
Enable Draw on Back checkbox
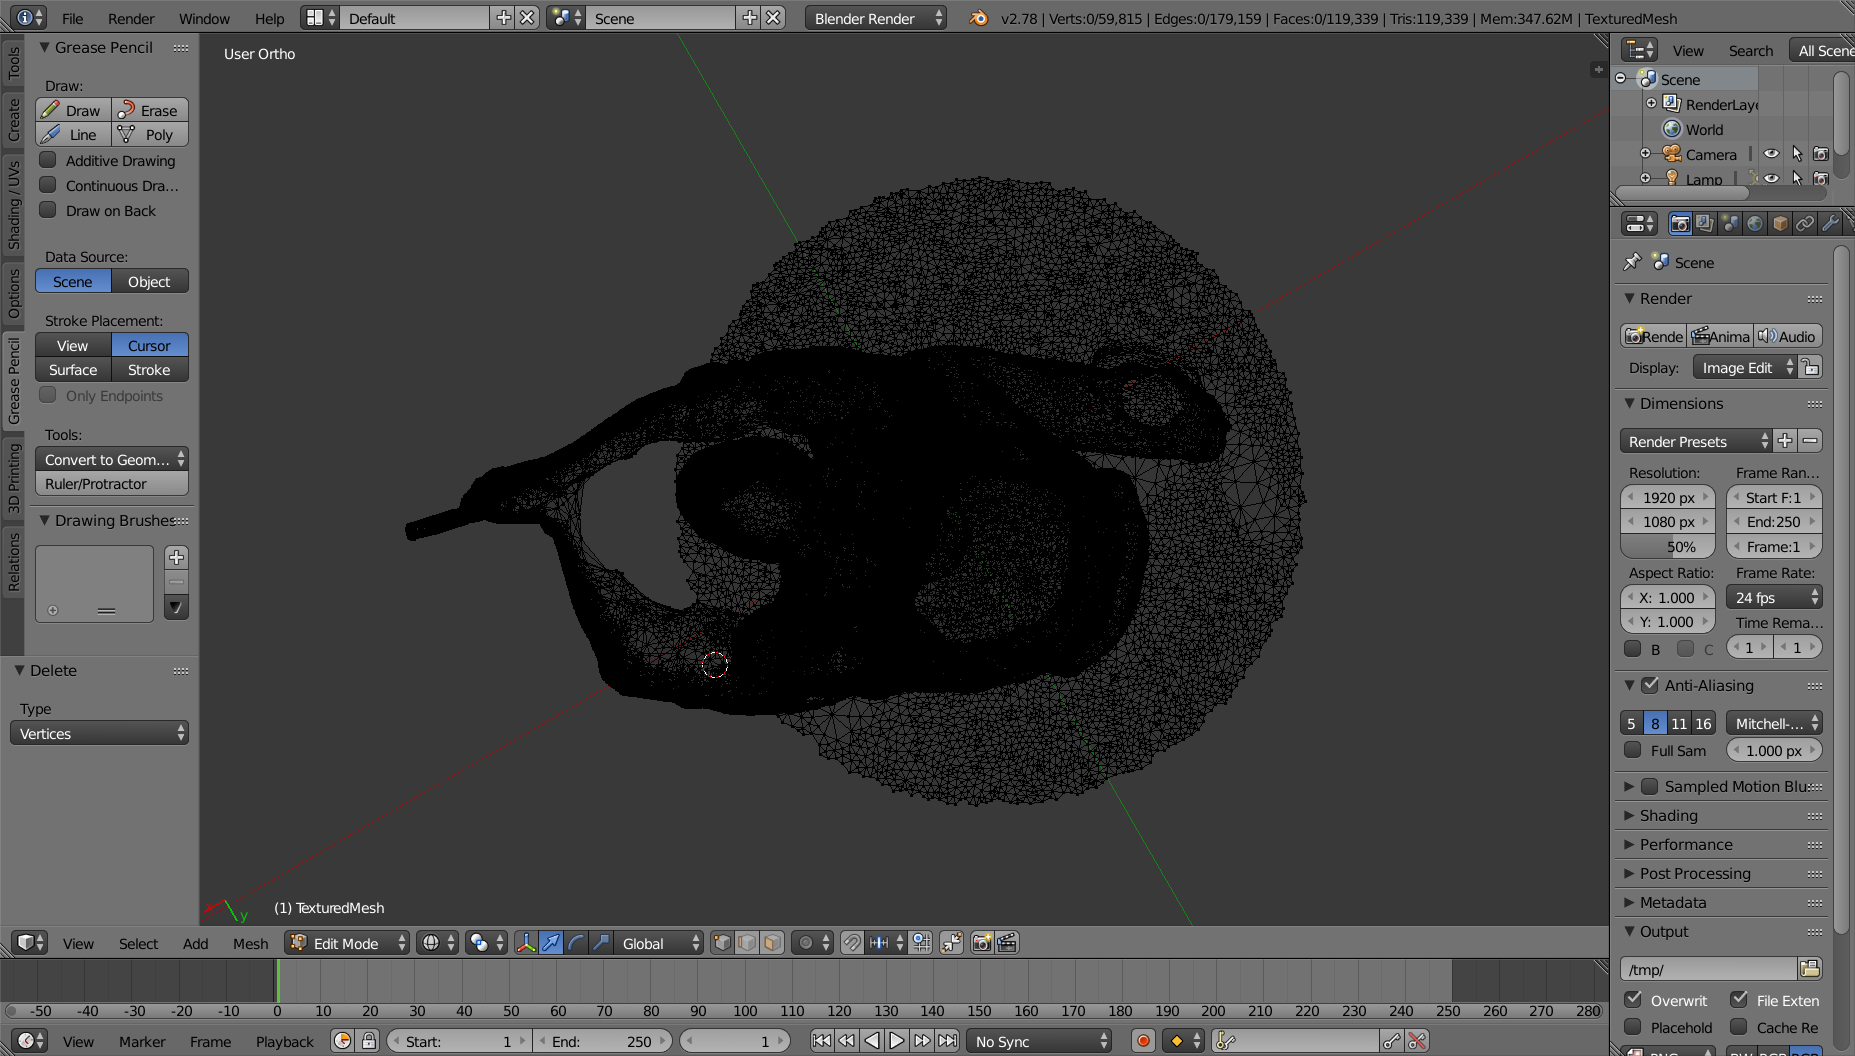click(x=47, y=210)
